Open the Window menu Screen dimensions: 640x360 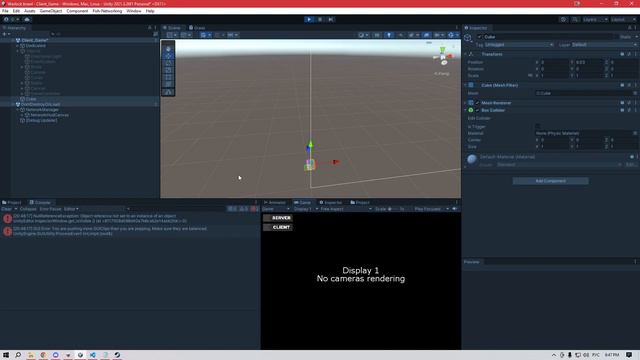click(x=133, y=11)
